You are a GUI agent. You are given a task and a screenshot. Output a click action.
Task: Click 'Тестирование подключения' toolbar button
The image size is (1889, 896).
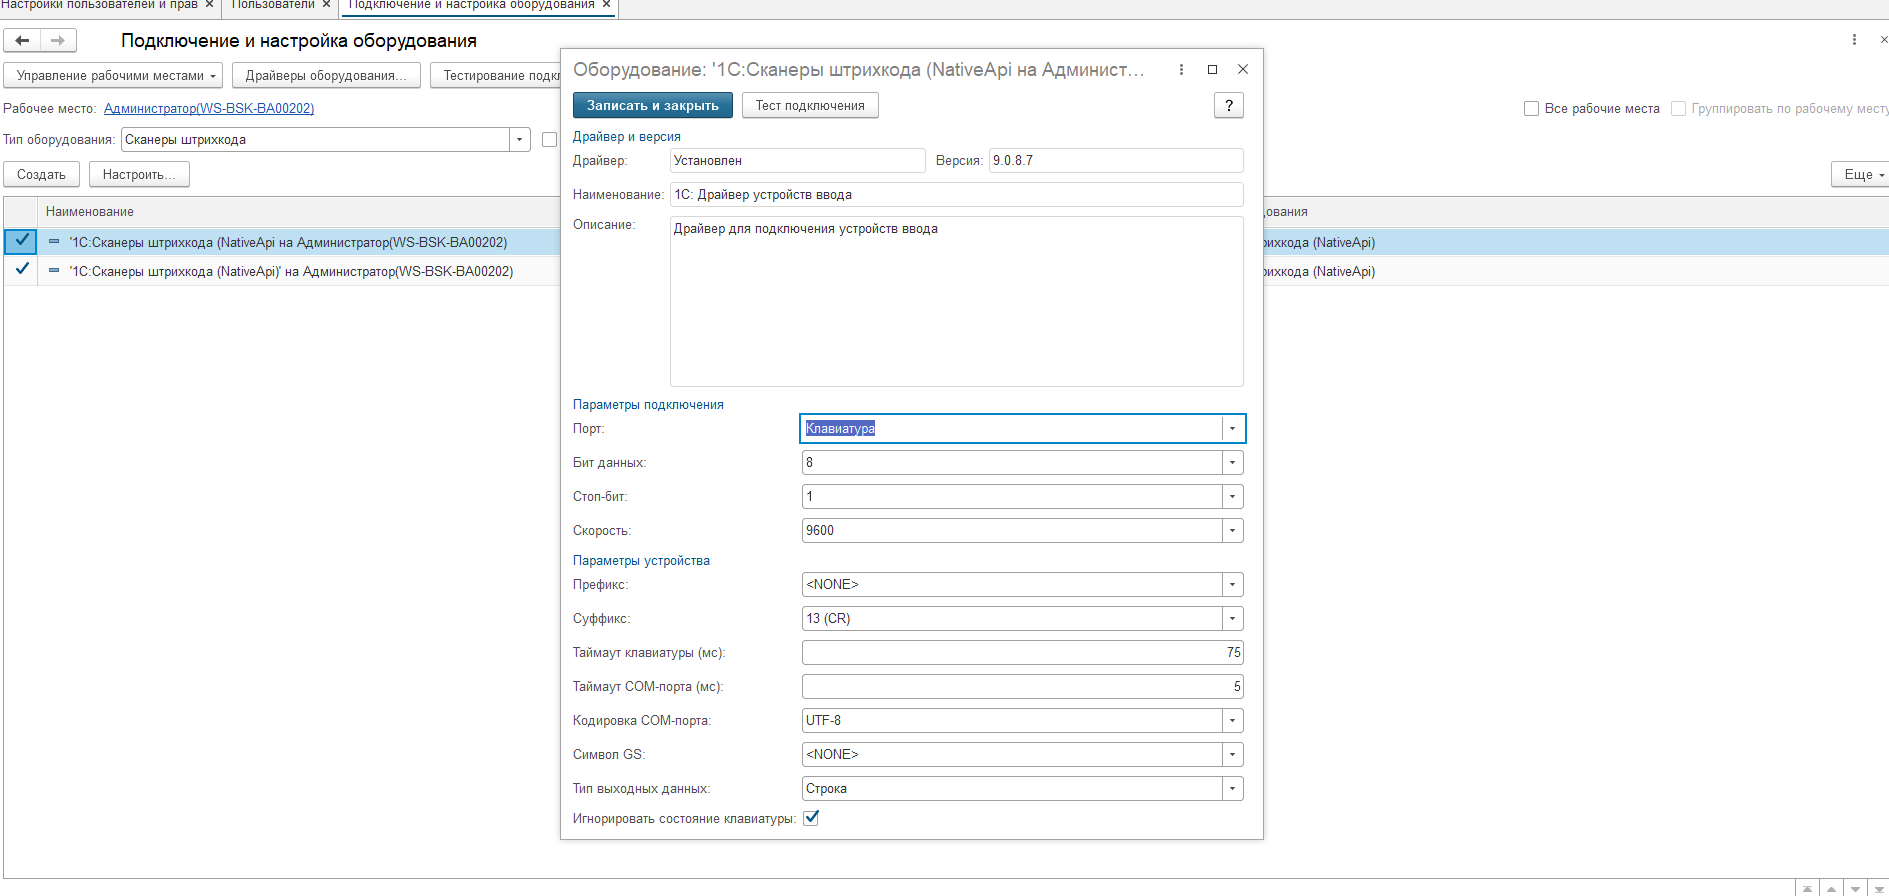pos(496,76)
